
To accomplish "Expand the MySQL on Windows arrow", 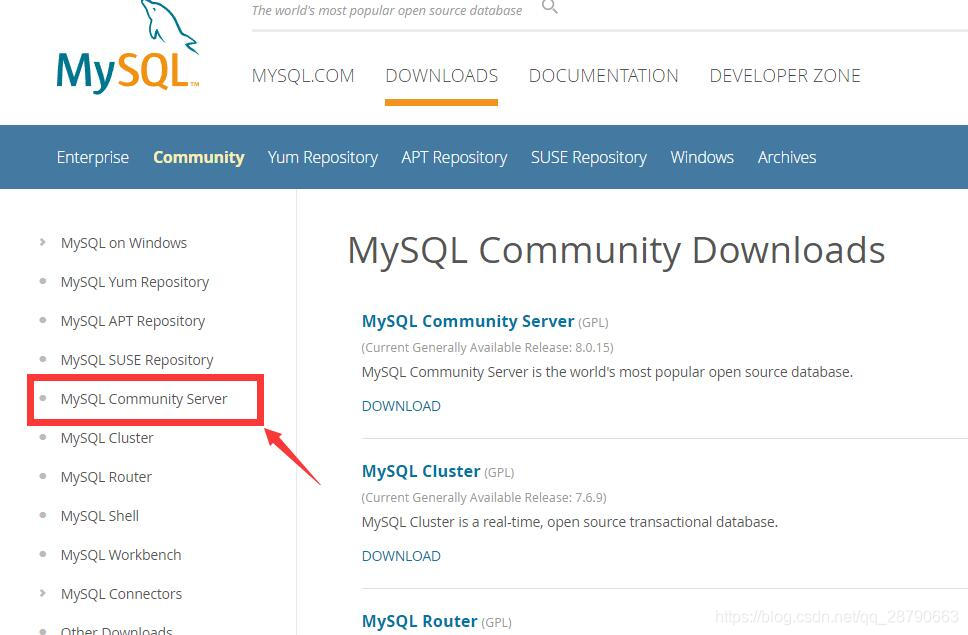I will pyautogui.click(x=42, y=242).
